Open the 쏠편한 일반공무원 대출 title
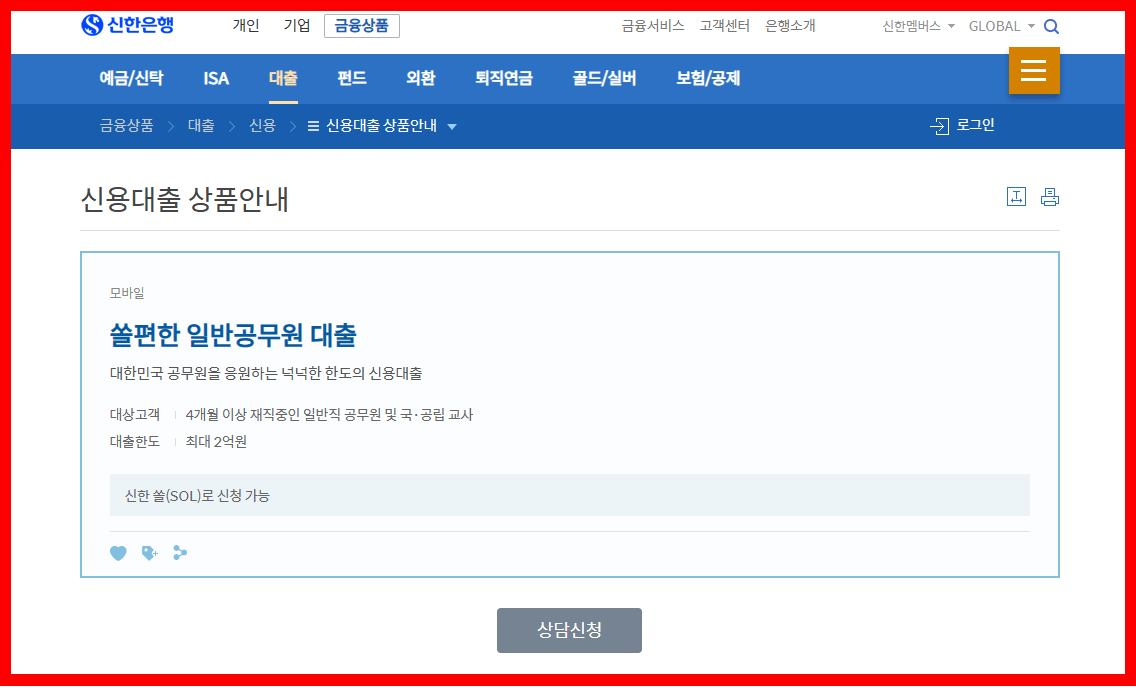Screen dimensions: 1136x688 pos(233,335)
